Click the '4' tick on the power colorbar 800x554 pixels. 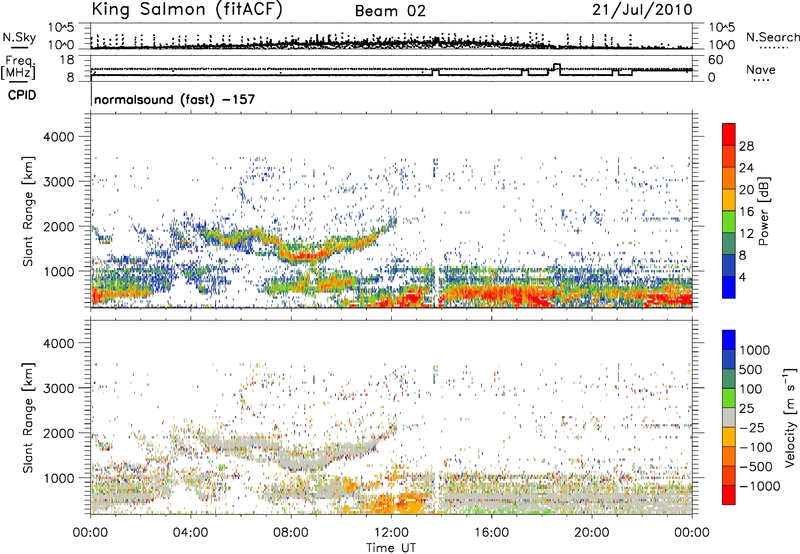pyautogui.click(x=742, y=277)
